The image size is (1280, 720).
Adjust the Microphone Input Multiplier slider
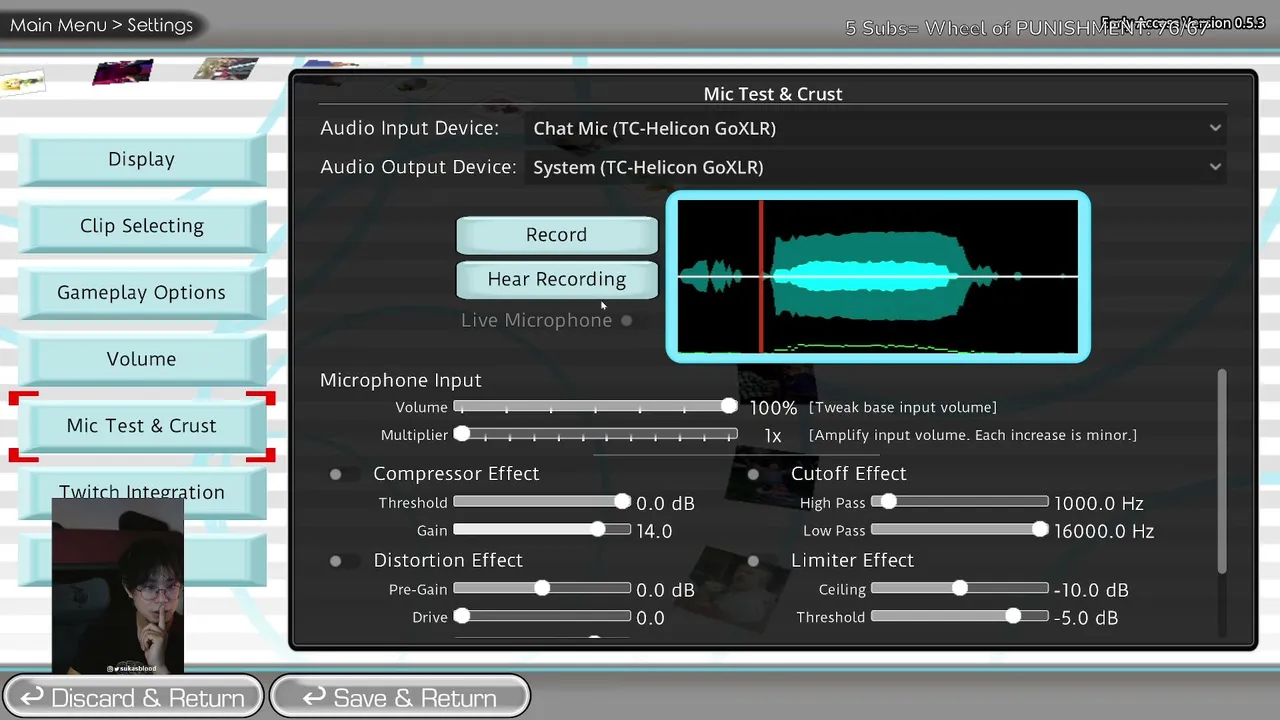coord(596,435)
